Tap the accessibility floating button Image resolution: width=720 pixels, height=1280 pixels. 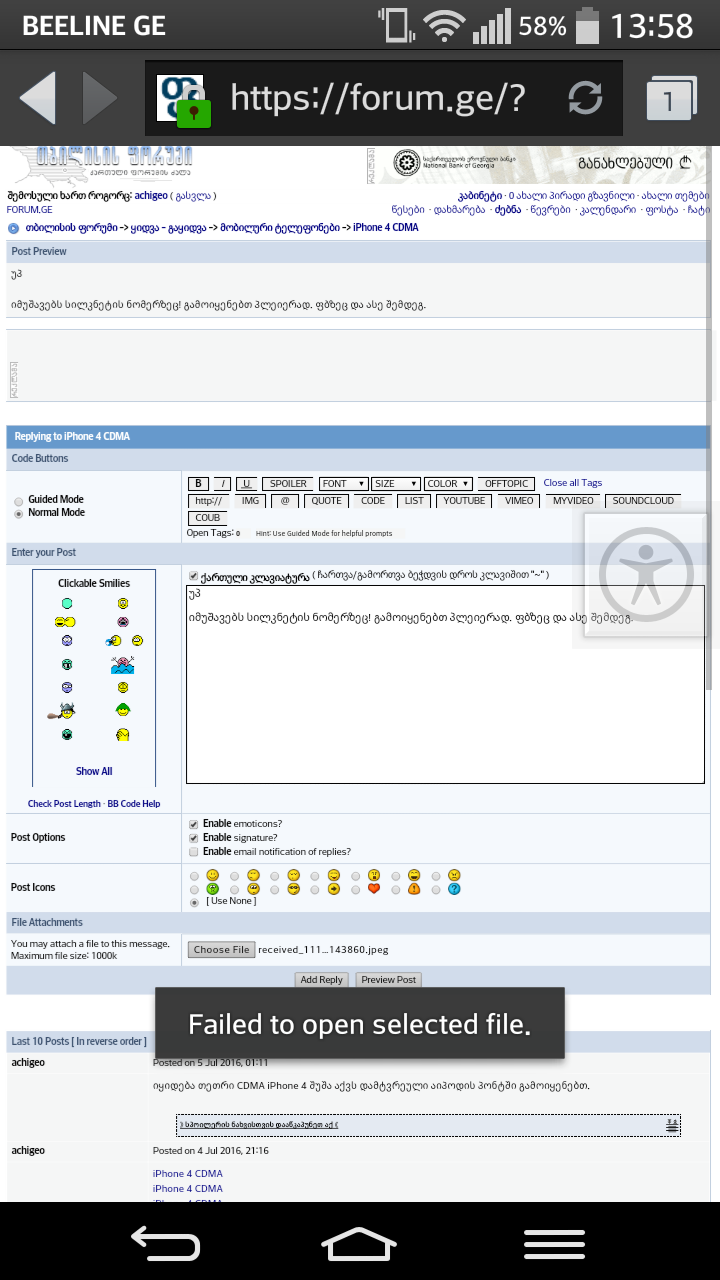646,576
